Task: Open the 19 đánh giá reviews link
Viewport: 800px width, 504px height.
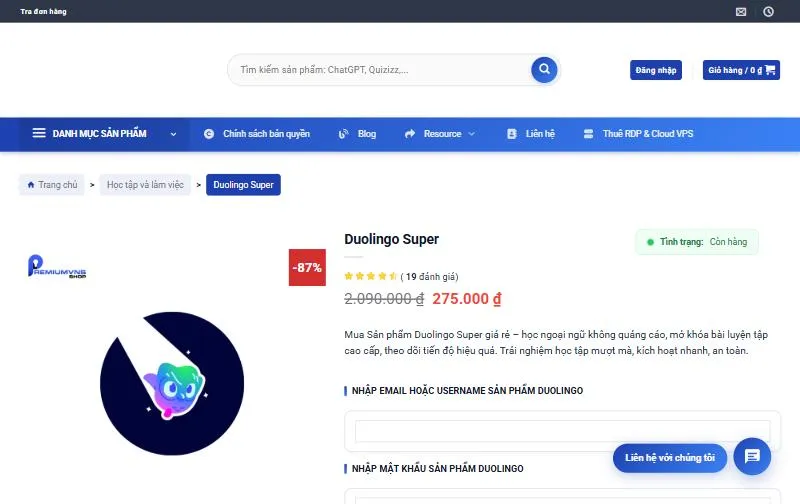Action: click(429, 276)
